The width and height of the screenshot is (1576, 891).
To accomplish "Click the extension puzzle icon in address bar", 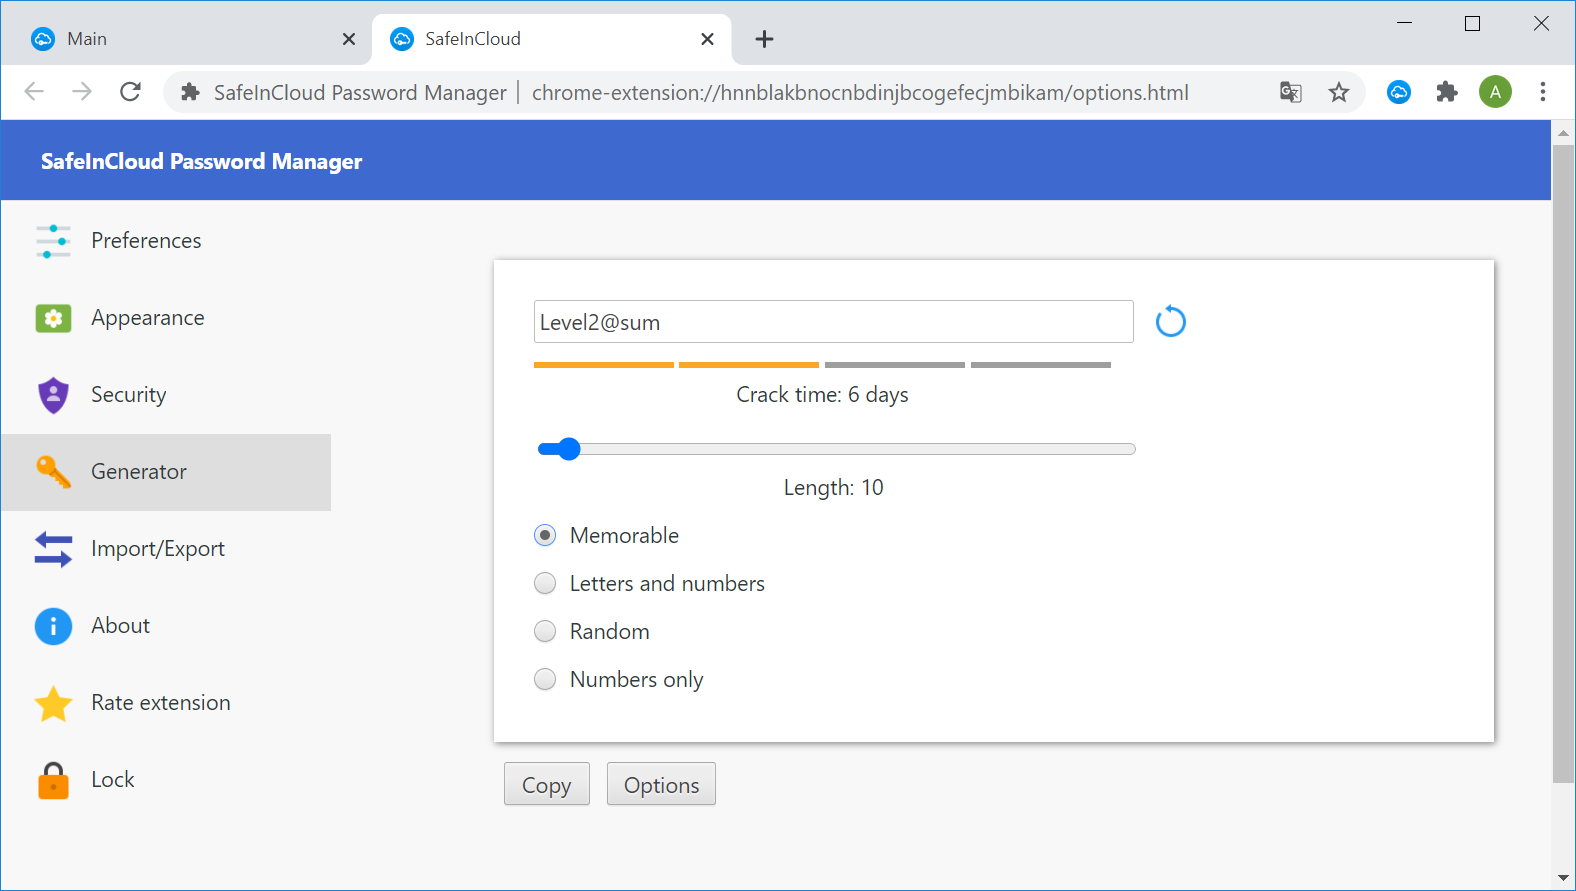I will click(x=190, y=93).
